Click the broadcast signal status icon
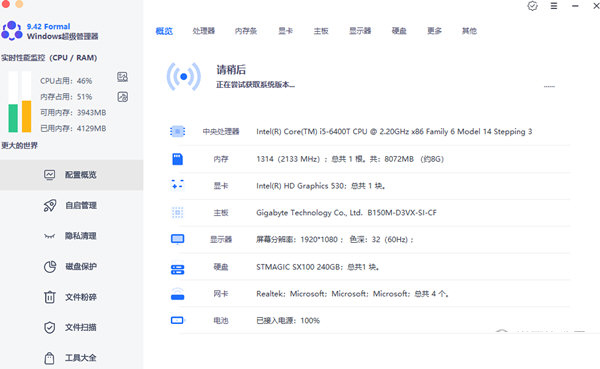The image size is (600, 369). point(184,77)
